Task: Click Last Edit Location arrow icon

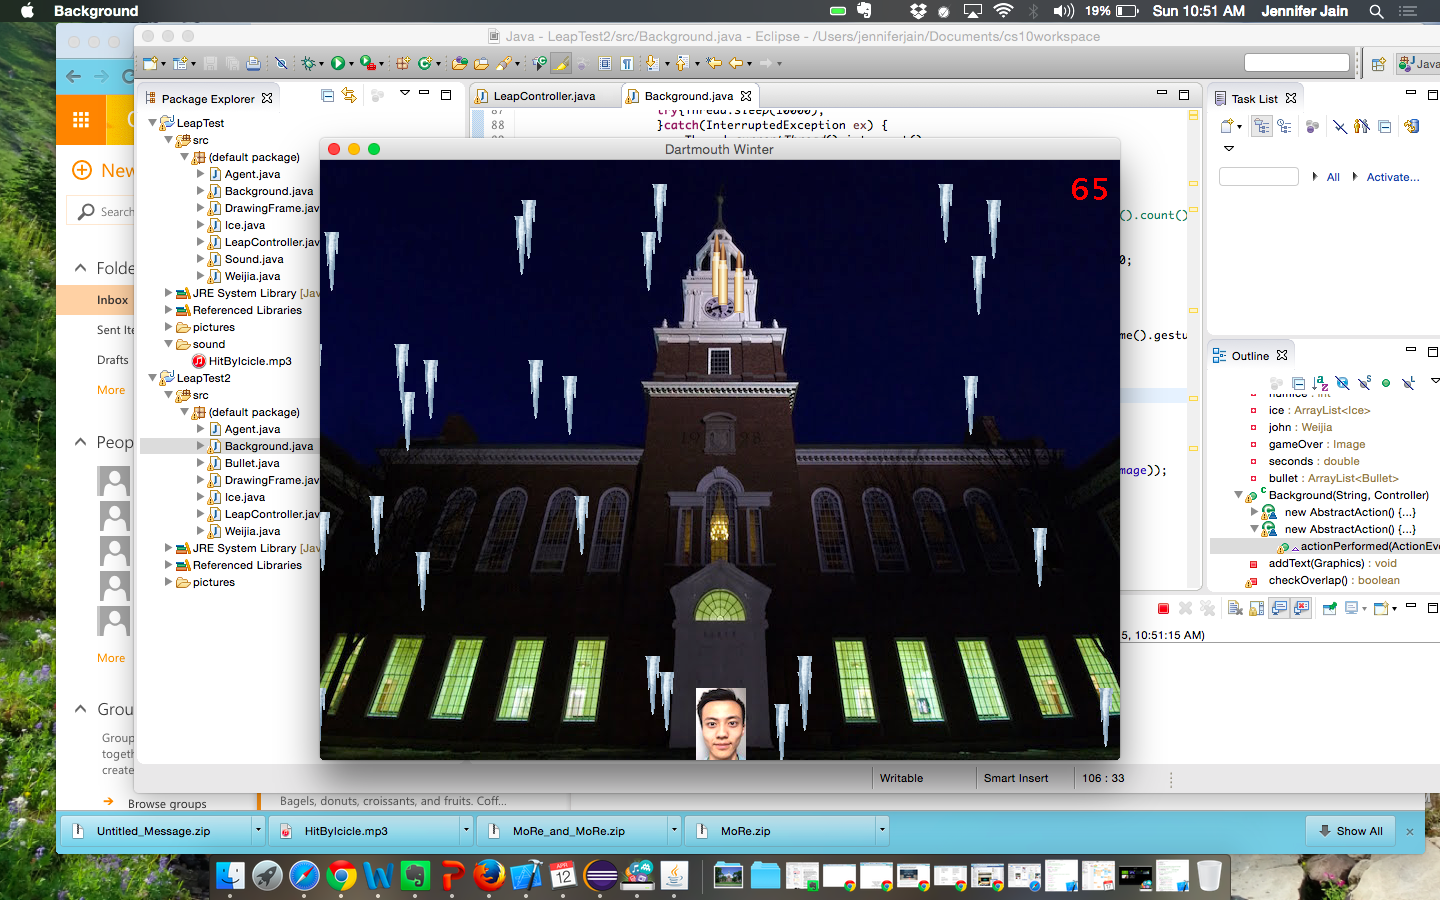Action: click(714, 63)
